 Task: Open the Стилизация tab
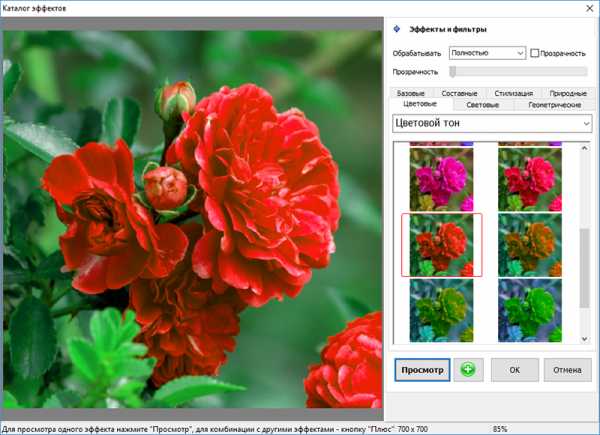[514, 93]
